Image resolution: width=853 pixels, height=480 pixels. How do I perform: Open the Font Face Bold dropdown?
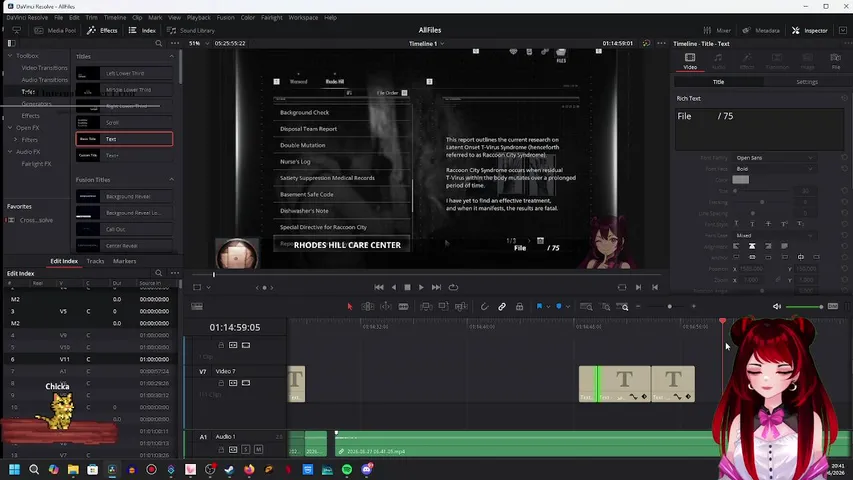774,169
